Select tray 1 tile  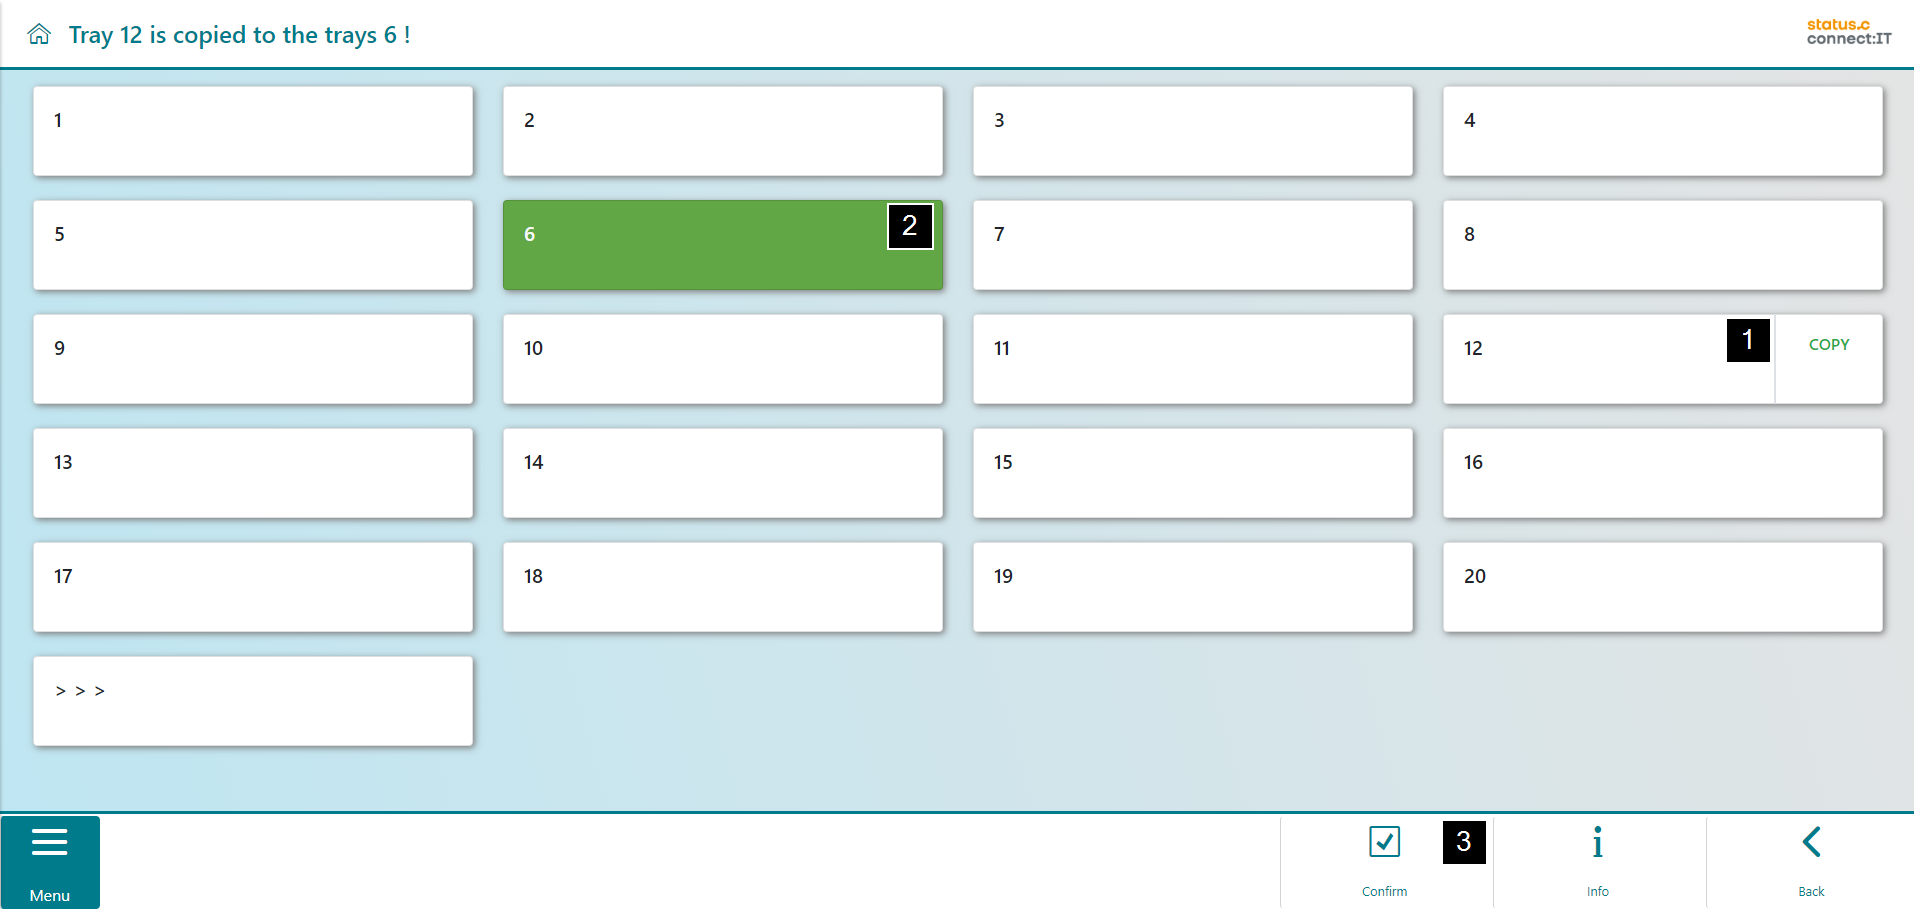tap(253, 131)
